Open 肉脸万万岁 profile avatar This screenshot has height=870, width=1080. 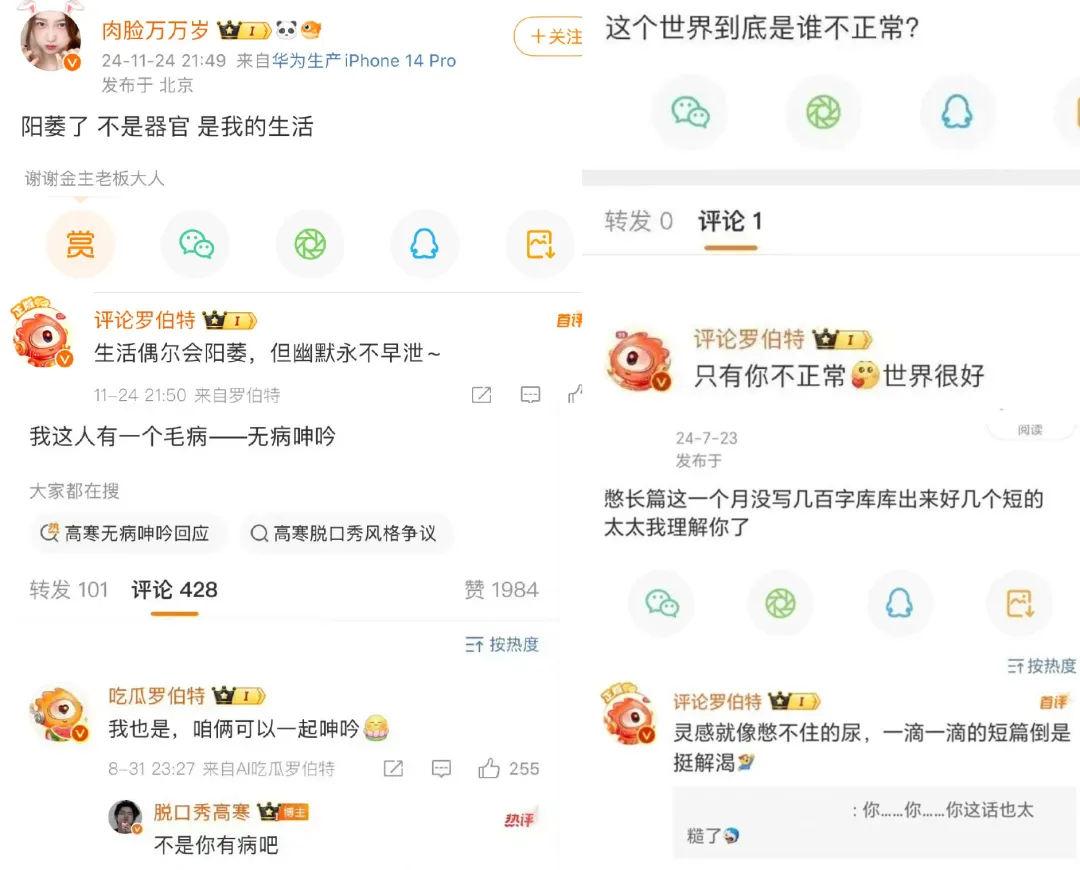pyautogui.click(x=50, y=39)
